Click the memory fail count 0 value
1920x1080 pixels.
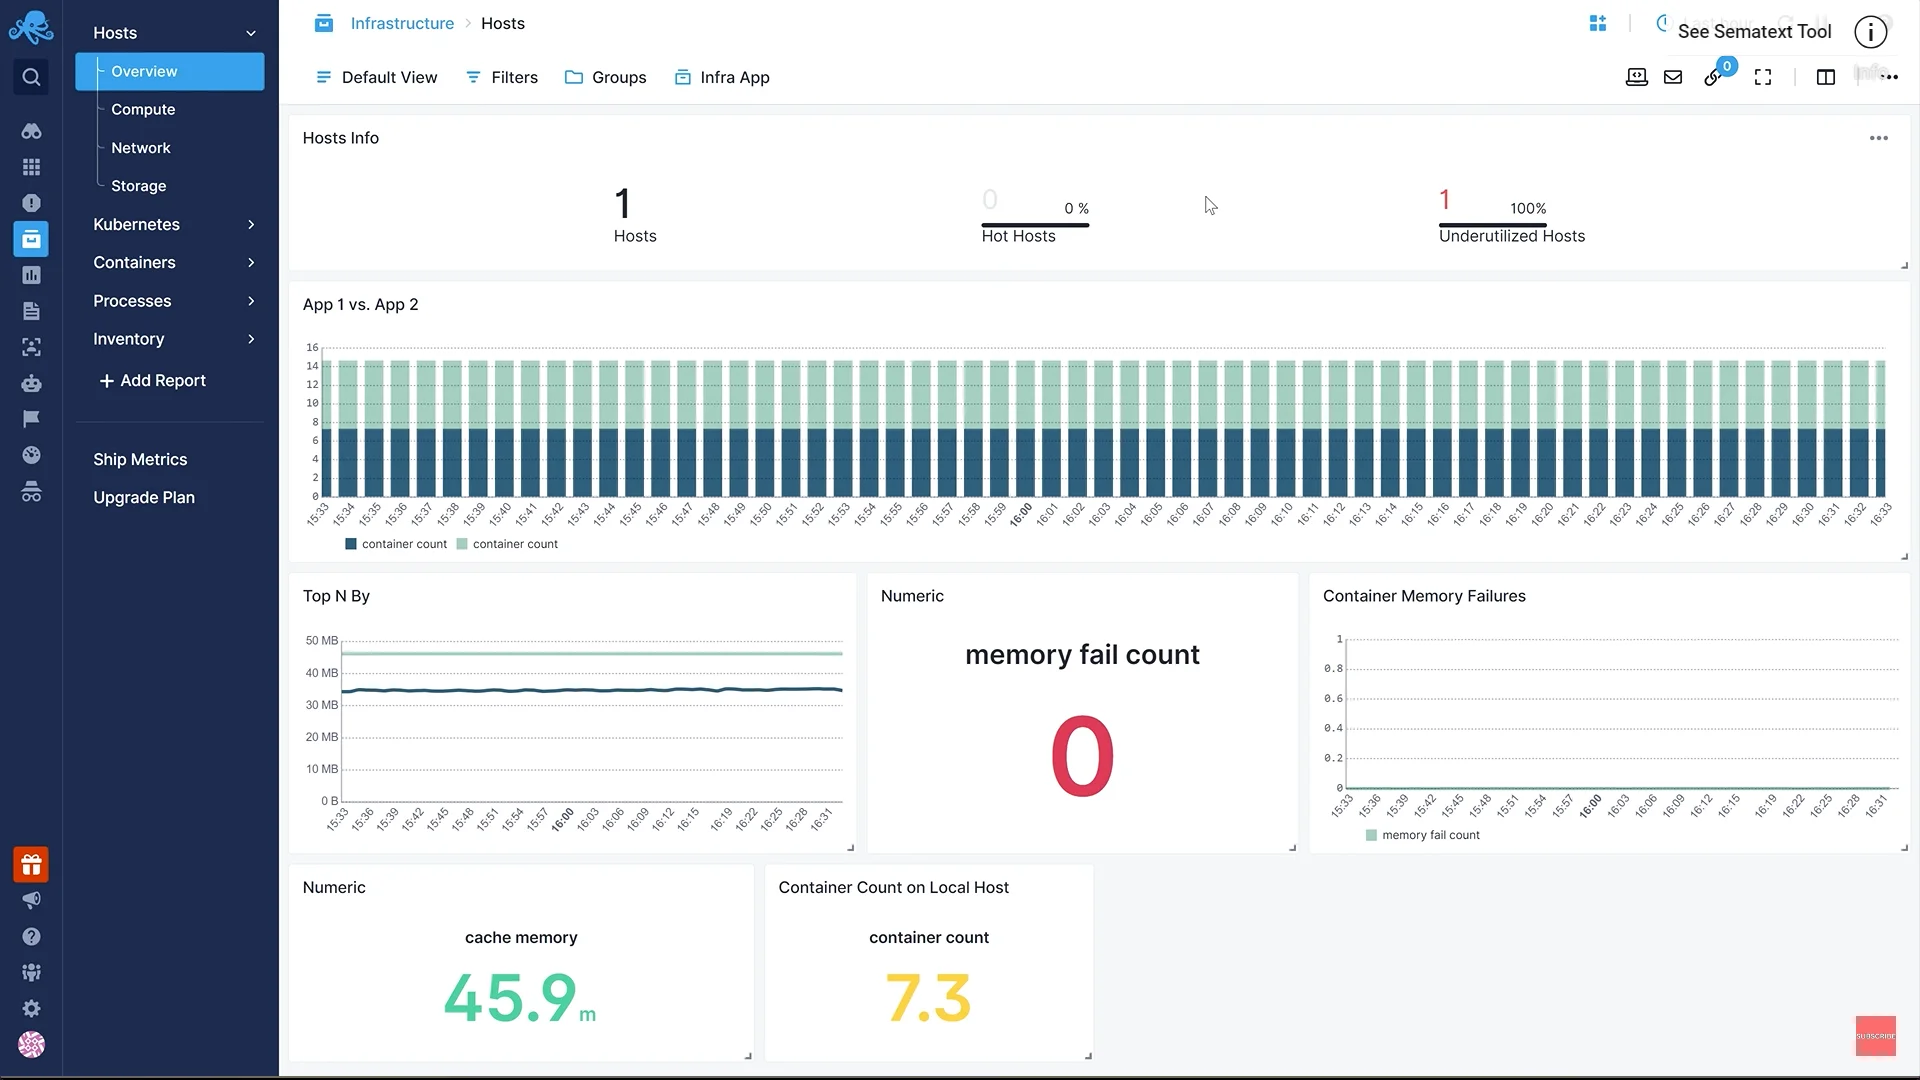tap(1082, 755)
